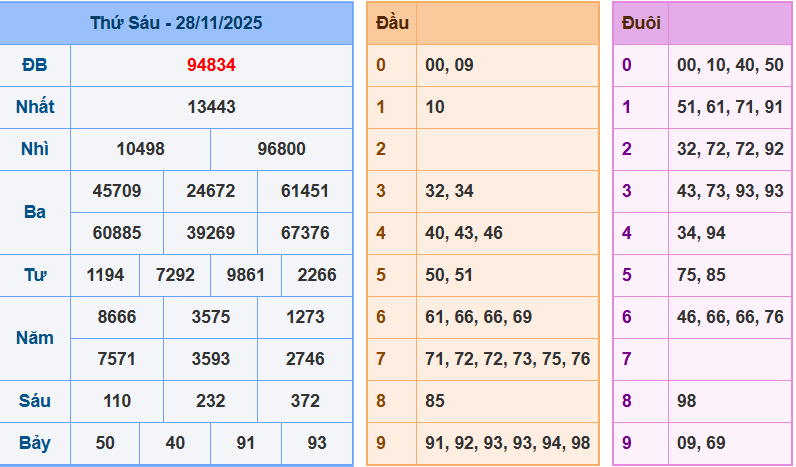Click the Đuôi results cell showing 09, 69
796x467 pixels.
(730, 443)
